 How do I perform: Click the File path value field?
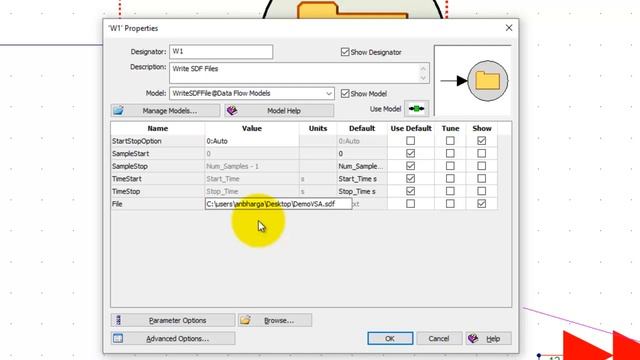pos(278,204)
